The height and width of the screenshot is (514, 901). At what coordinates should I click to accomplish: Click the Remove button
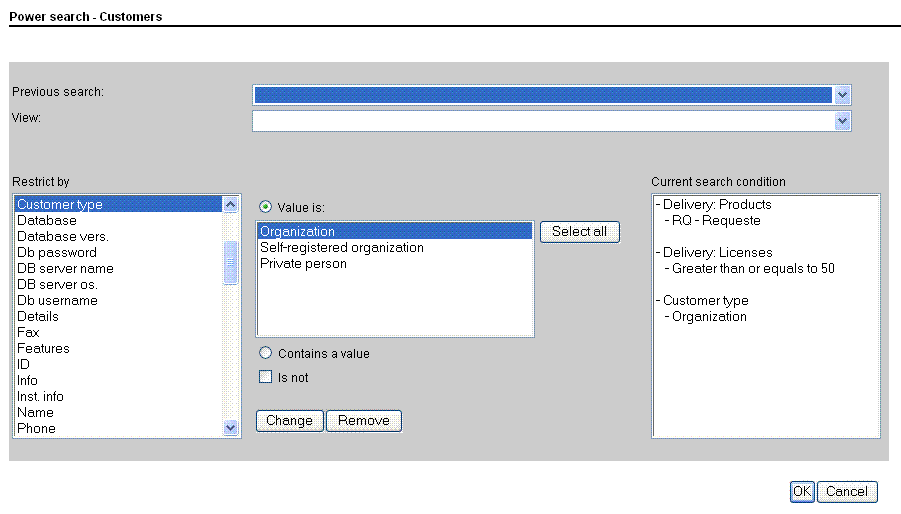pyautogui.click(x=364, y=421)
